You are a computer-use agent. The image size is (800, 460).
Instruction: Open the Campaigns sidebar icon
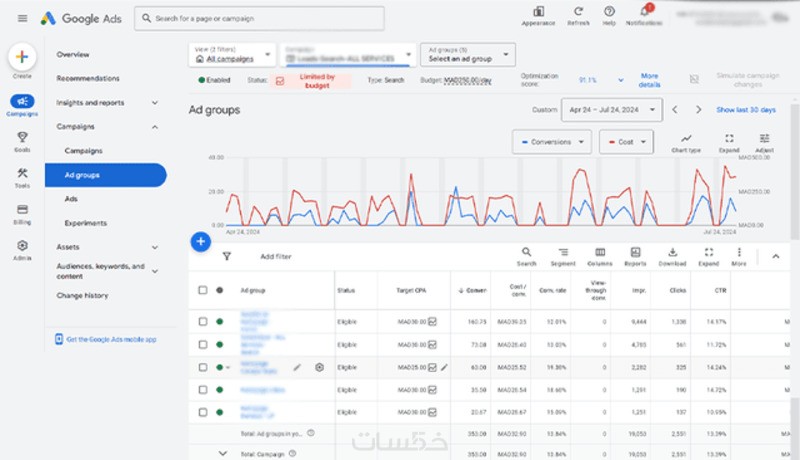pos(22,101)
